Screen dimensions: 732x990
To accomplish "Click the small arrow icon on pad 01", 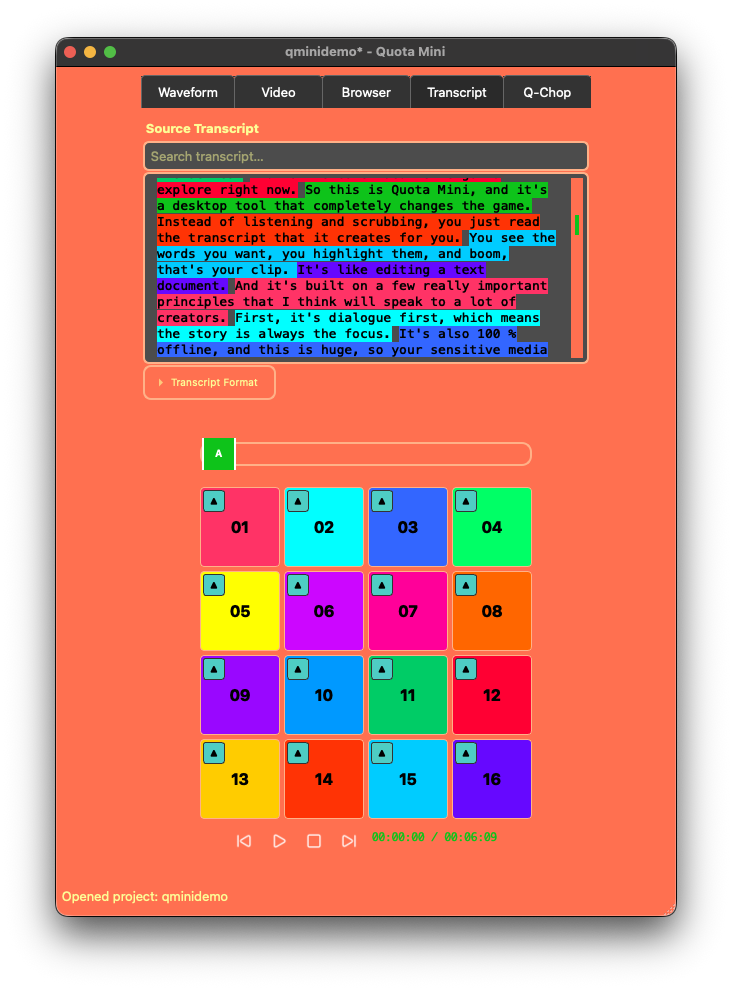I will coord(214,501).
